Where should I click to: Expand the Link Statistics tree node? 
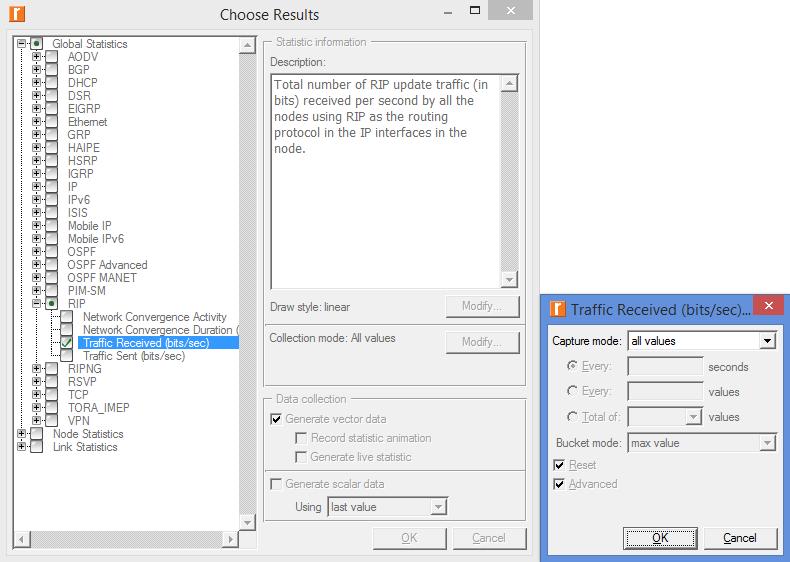pyautogui.click(x=21, y=447)
